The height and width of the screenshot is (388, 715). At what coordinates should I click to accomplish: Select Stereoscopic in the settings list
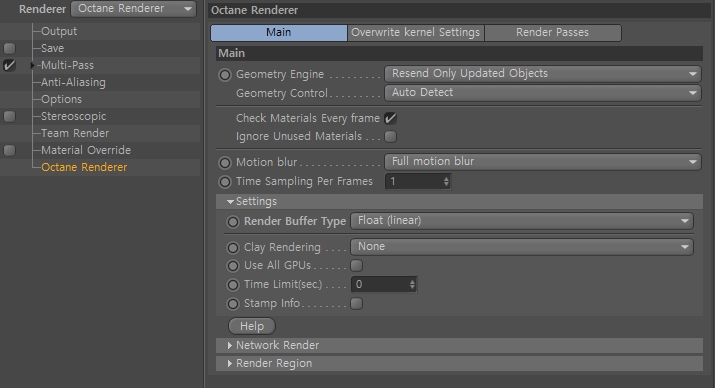[x=73, y=116]
